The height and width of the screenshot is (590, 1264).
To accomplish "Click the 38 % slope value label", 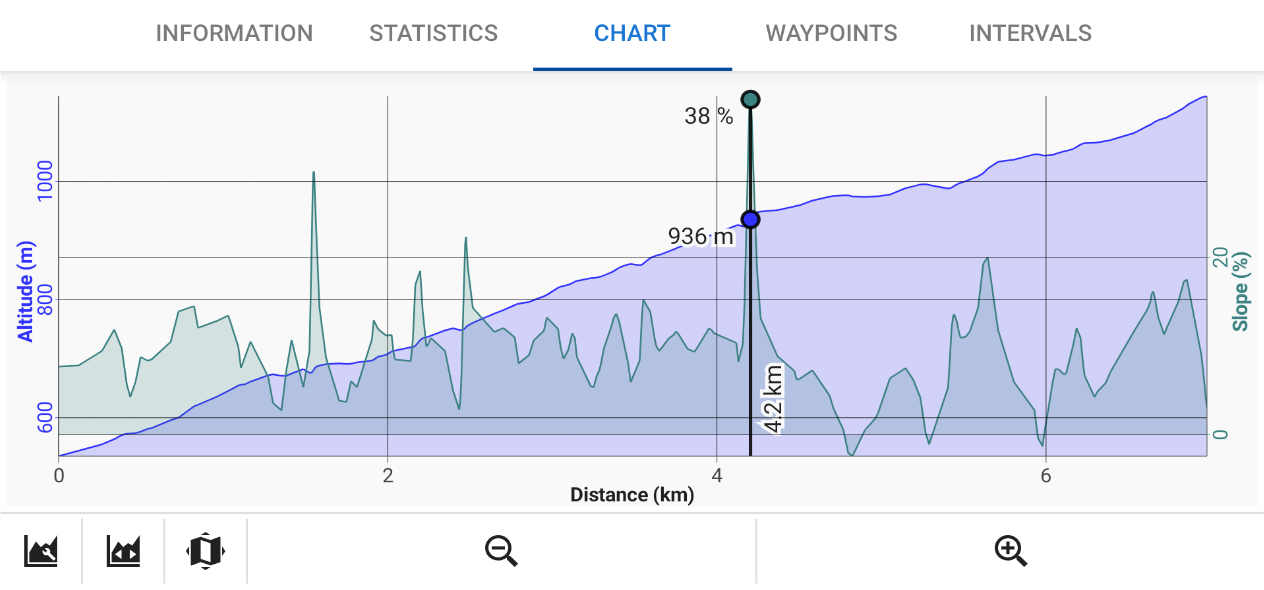I will [708, 116].
